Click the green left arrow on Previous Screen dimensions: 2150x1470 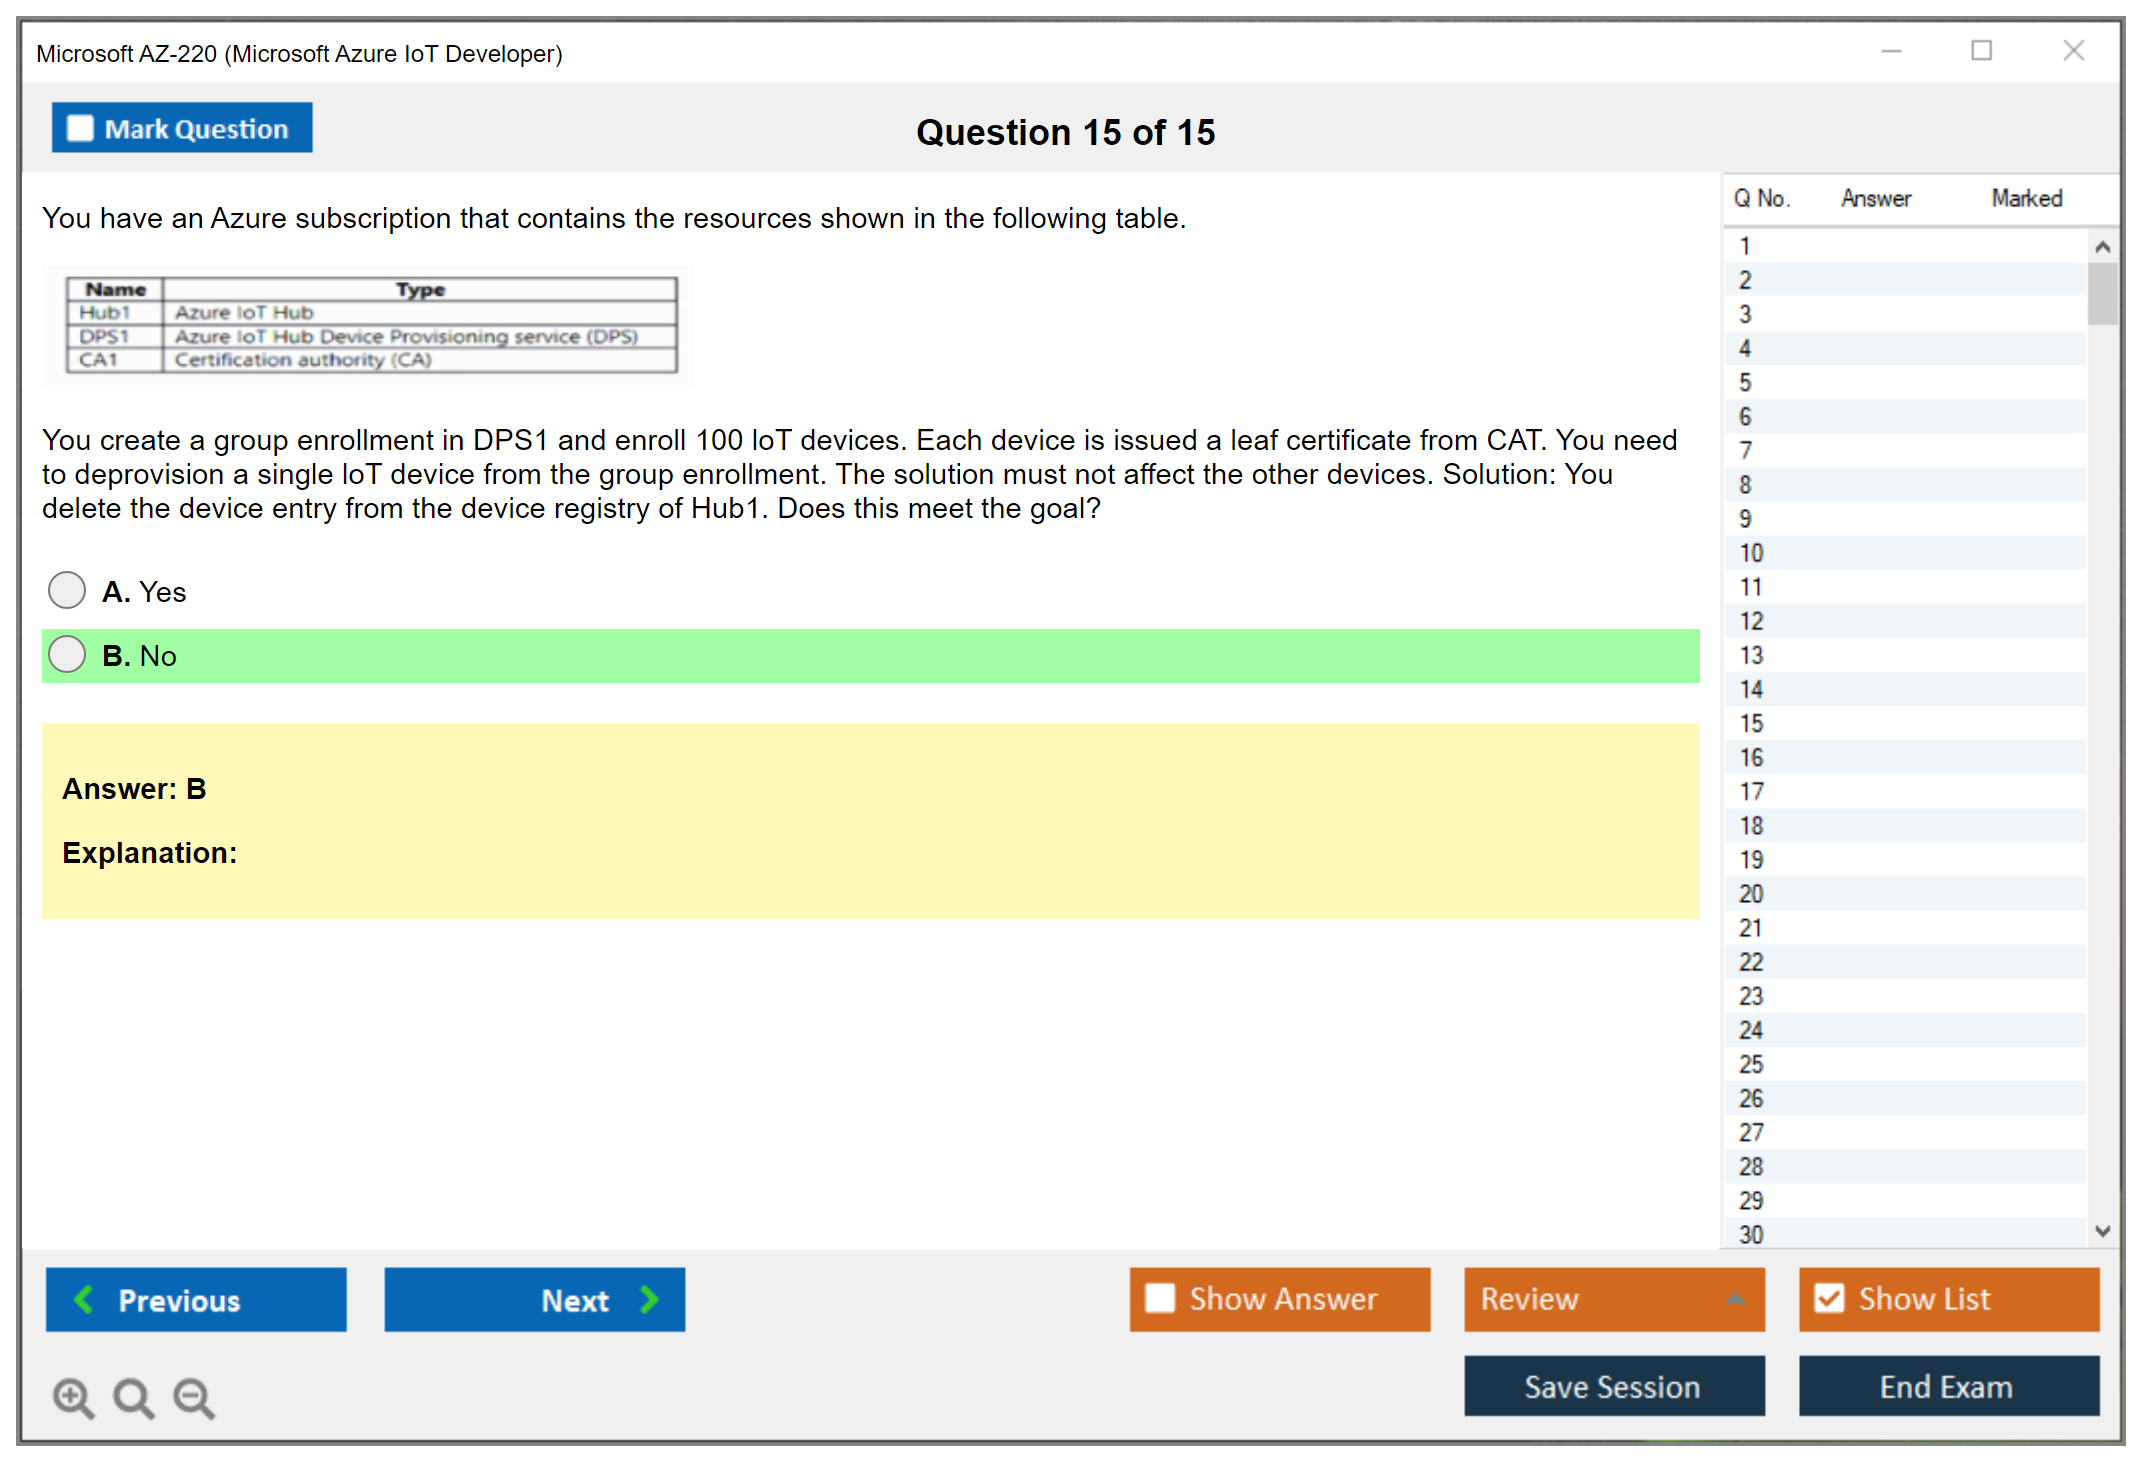click(84, 1299)
